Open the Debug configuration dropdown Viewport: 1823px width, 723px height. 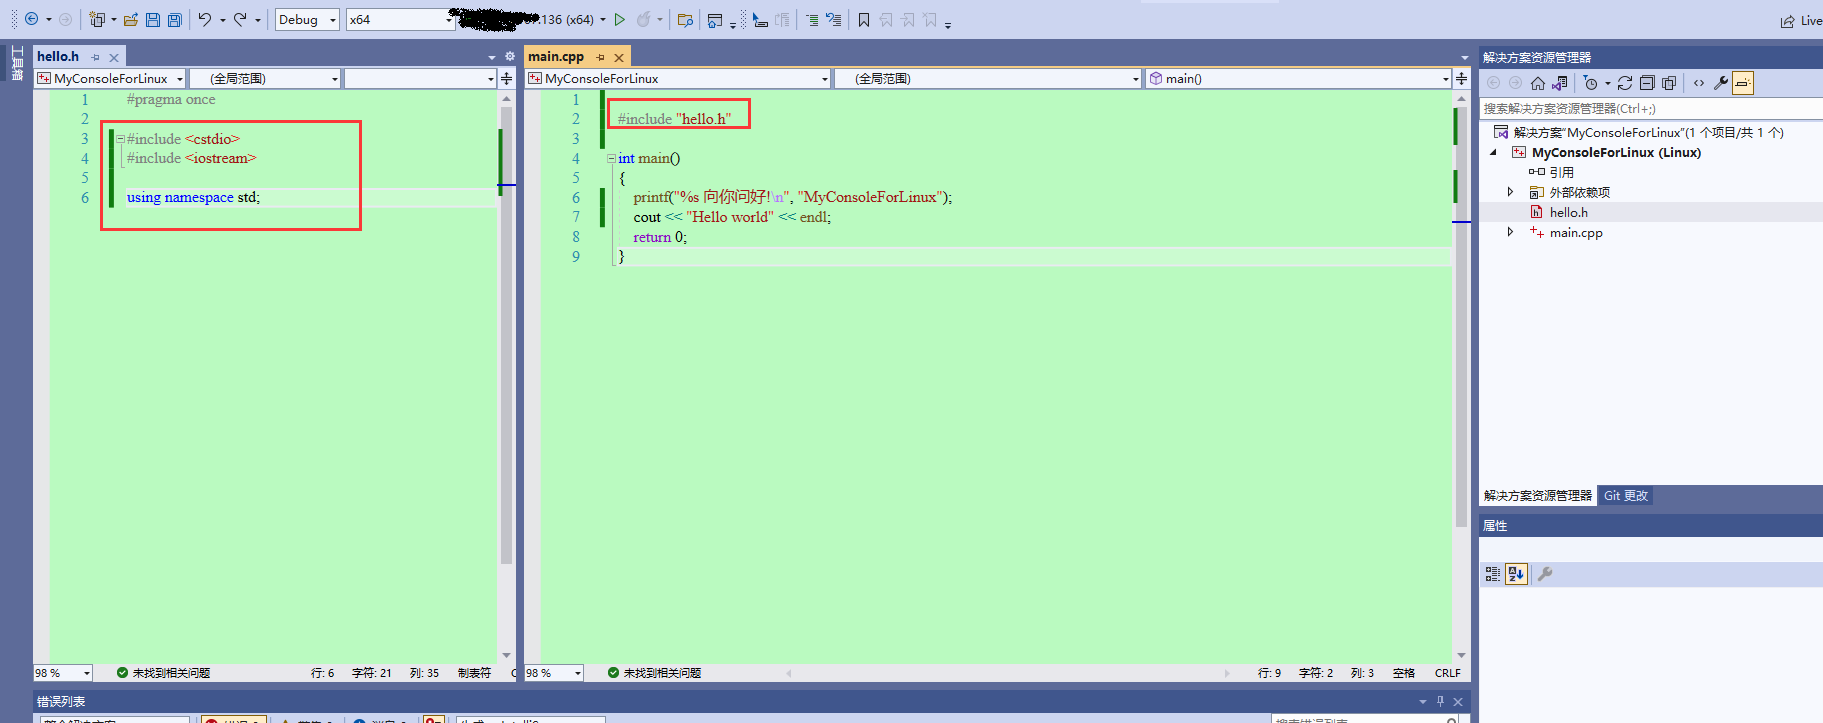point(307,19)
